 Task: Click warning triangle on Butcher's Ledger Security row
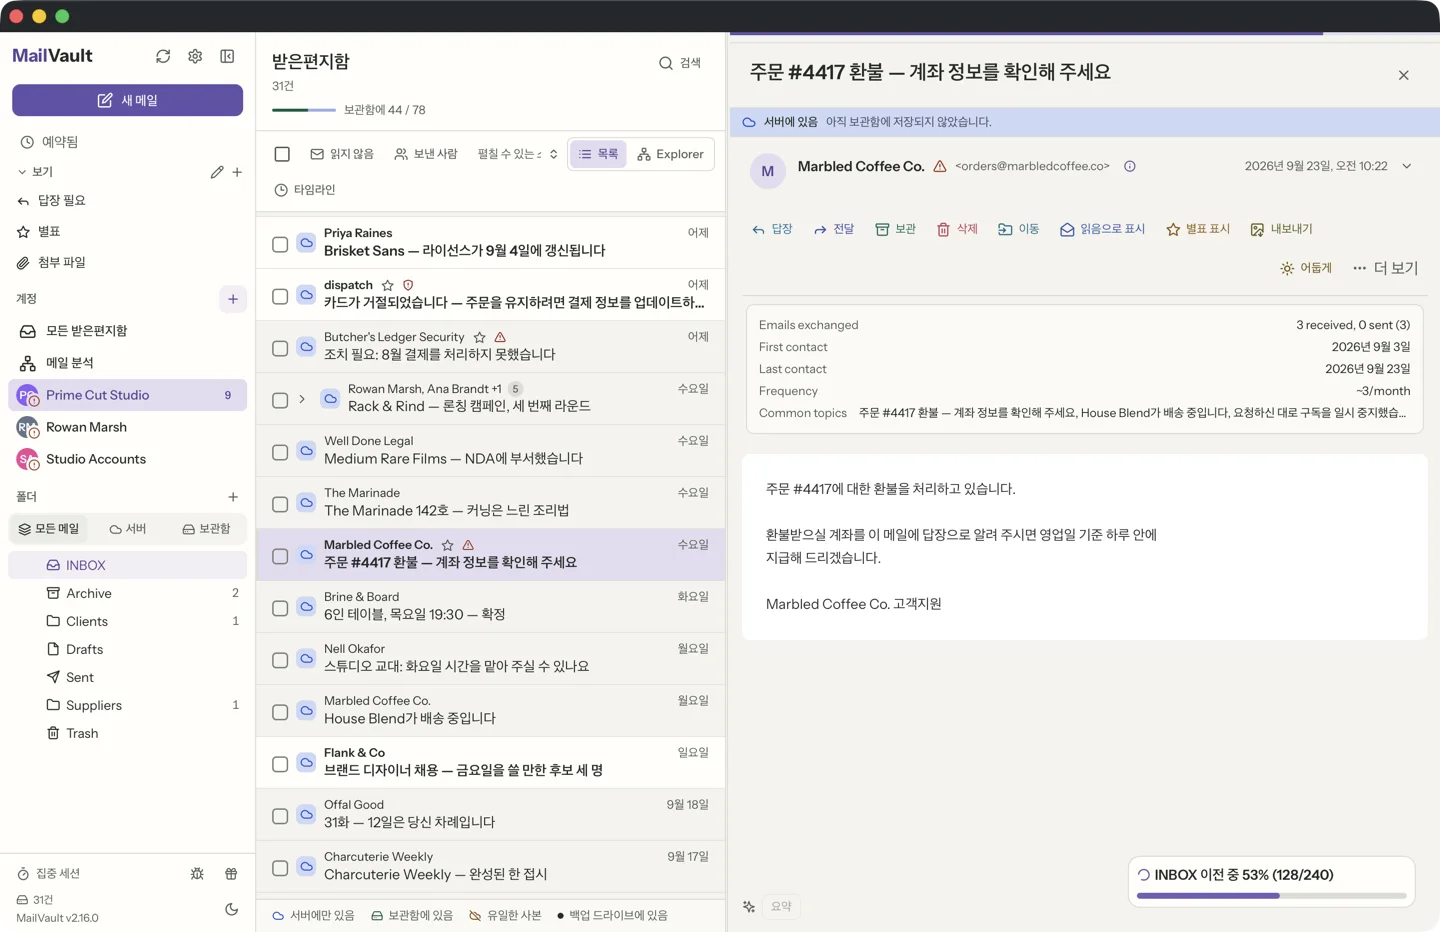tap(500, 337)
